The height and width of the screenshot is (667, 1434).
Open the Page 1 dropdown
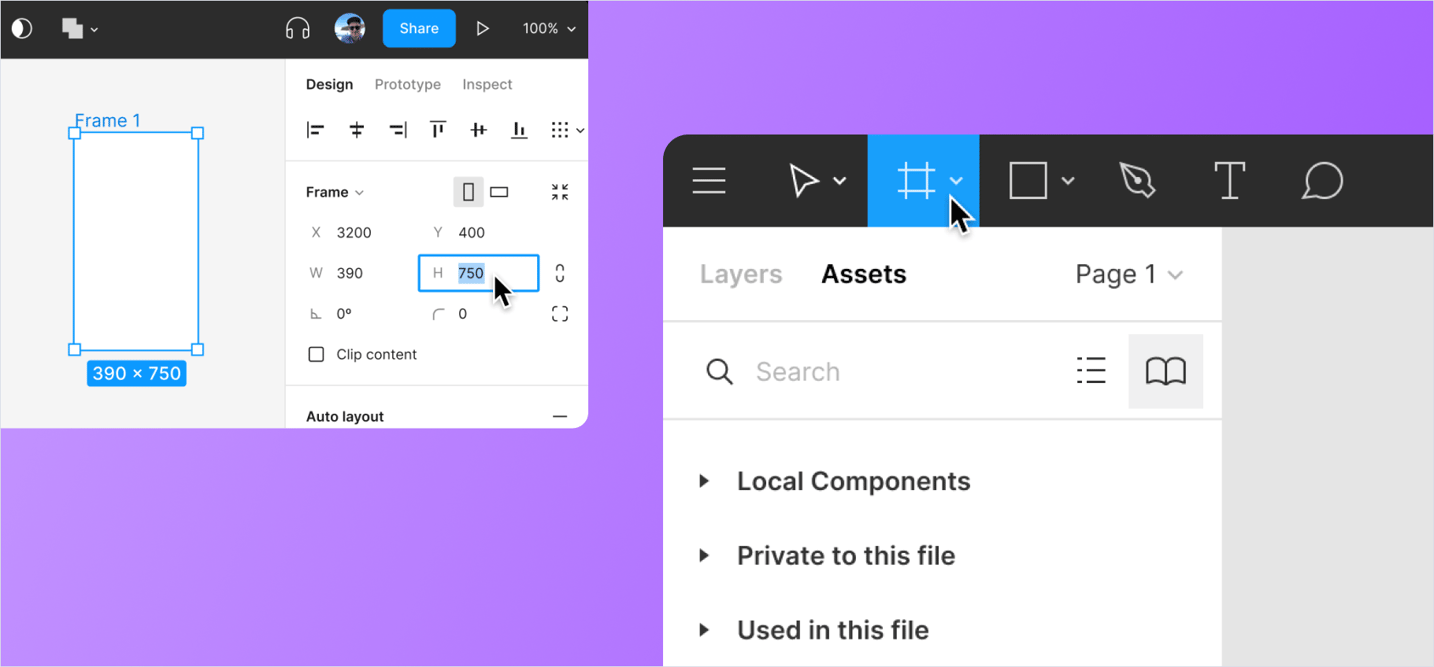tap(1129, 273)
